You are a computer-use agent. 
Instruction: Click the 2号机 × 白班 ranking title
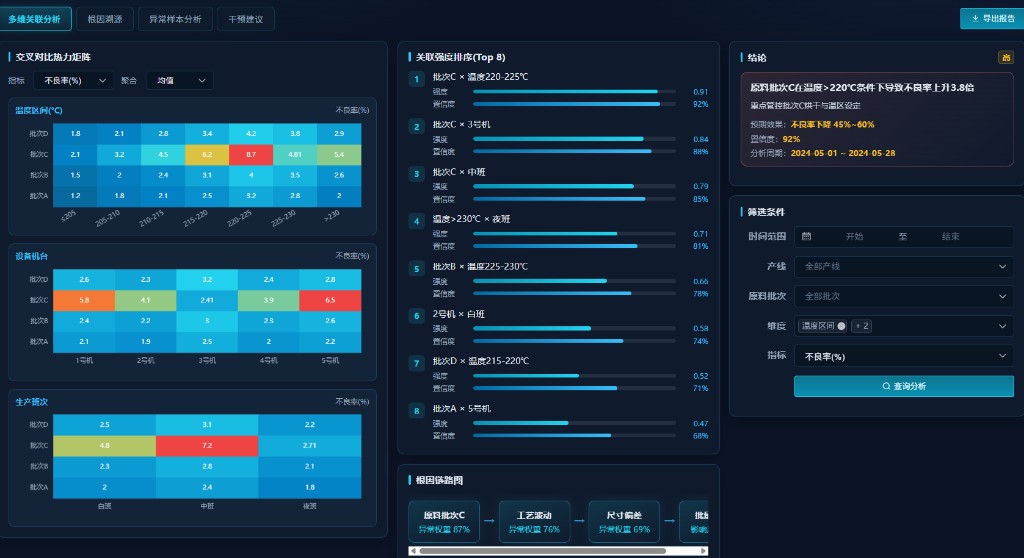click(x=458, y=314)
